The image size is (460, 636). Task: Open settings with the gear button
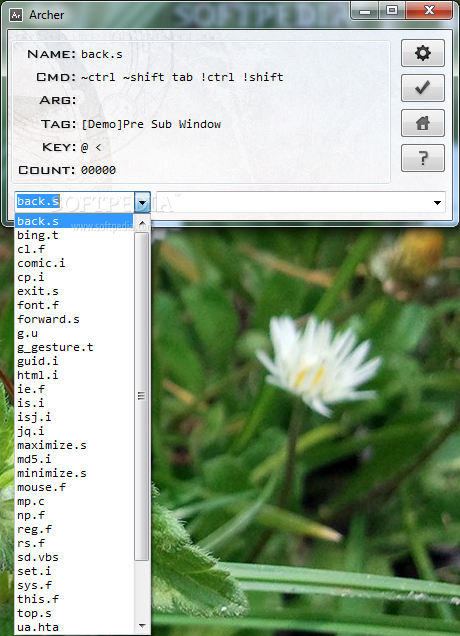point(423,53)
